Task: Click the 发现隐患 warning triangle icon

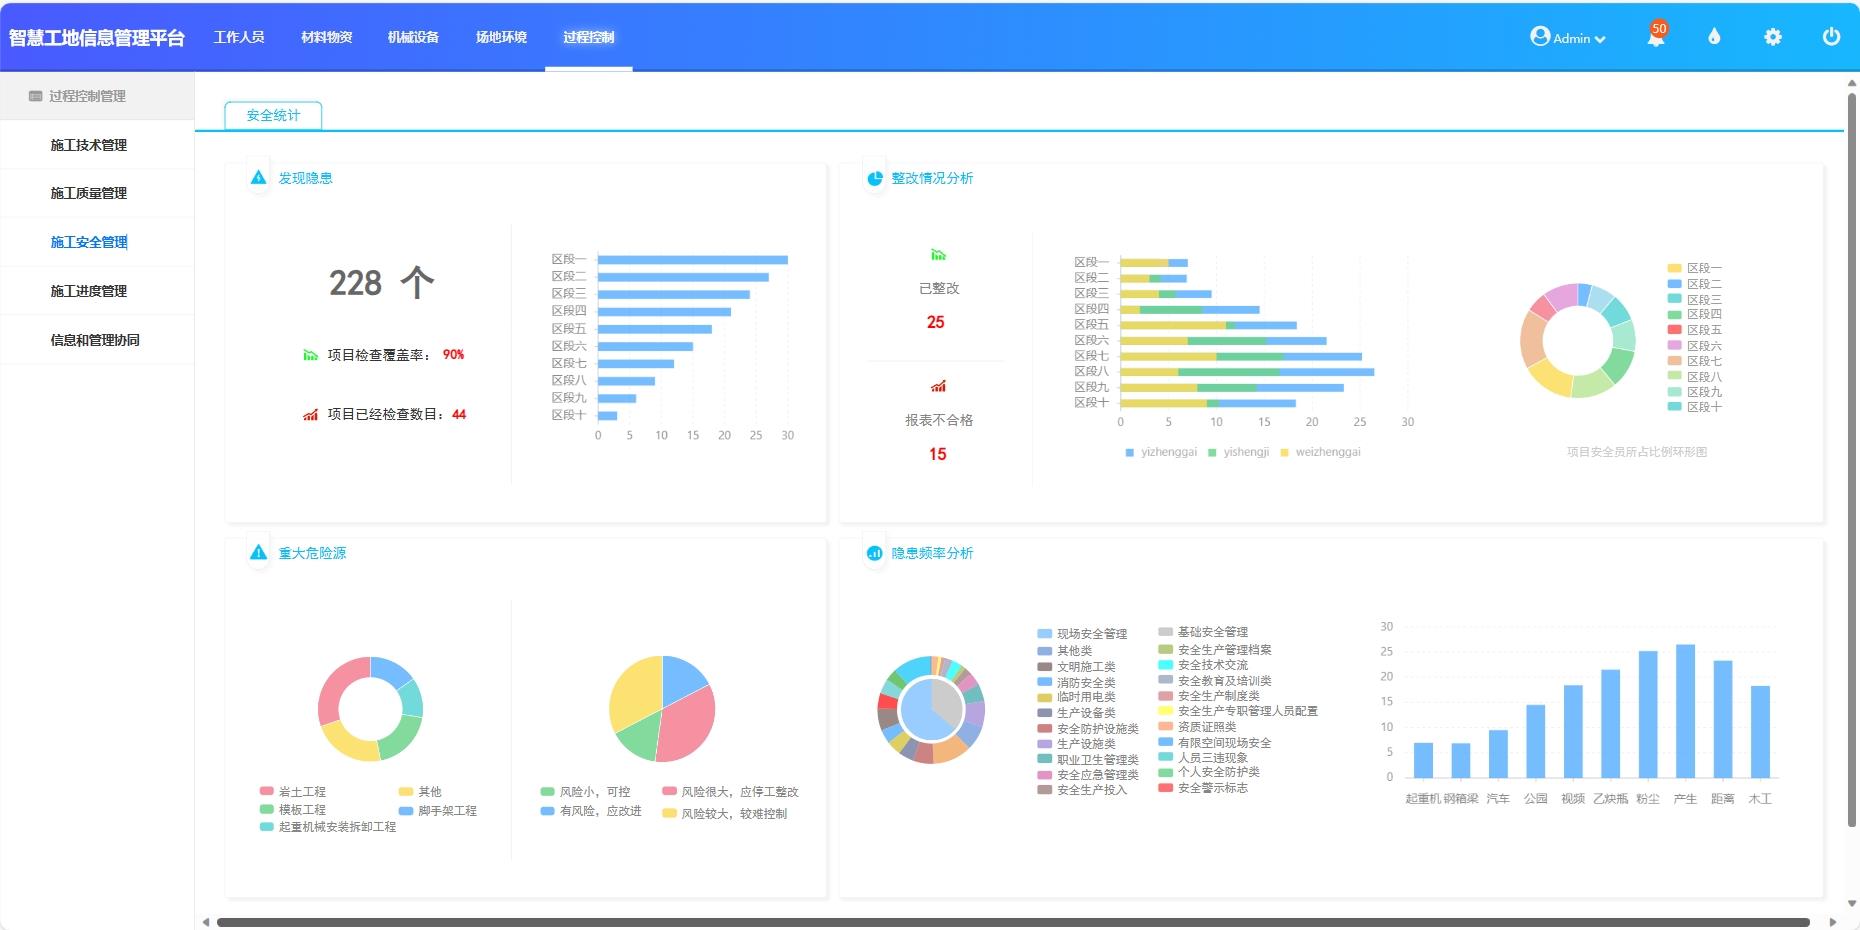Action: [259, 178]
